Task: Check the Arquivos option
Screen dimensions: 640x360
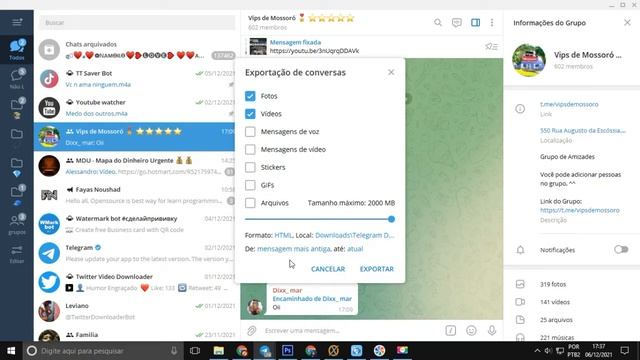Action: (x=250, y=203)
